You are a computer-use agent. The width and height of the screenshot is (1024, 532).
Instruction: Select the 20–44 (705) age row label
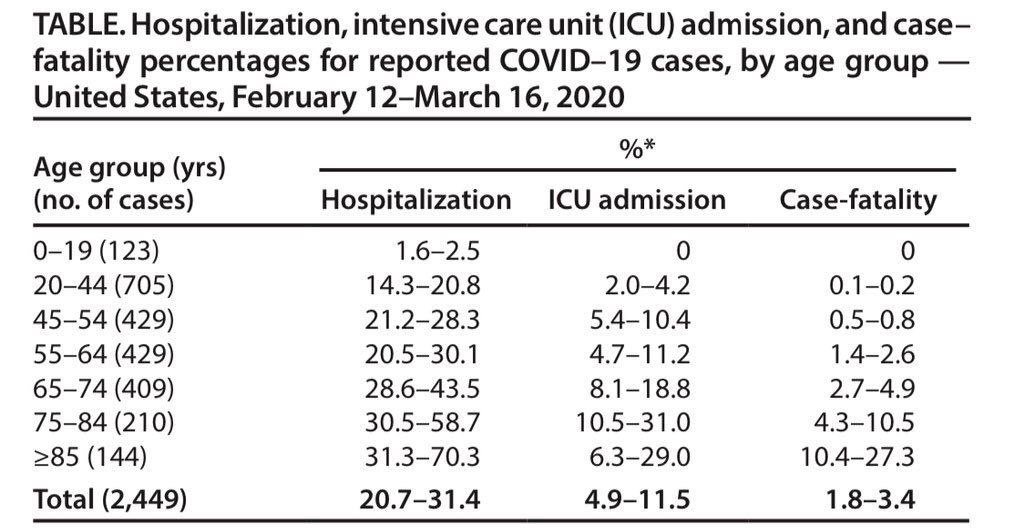click(104, 287)
